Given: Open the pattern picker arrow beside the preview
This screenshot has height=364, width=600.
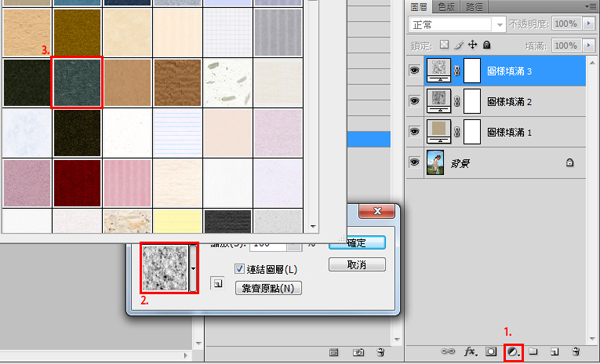Looking at the screenshot, I should point(193,268).
